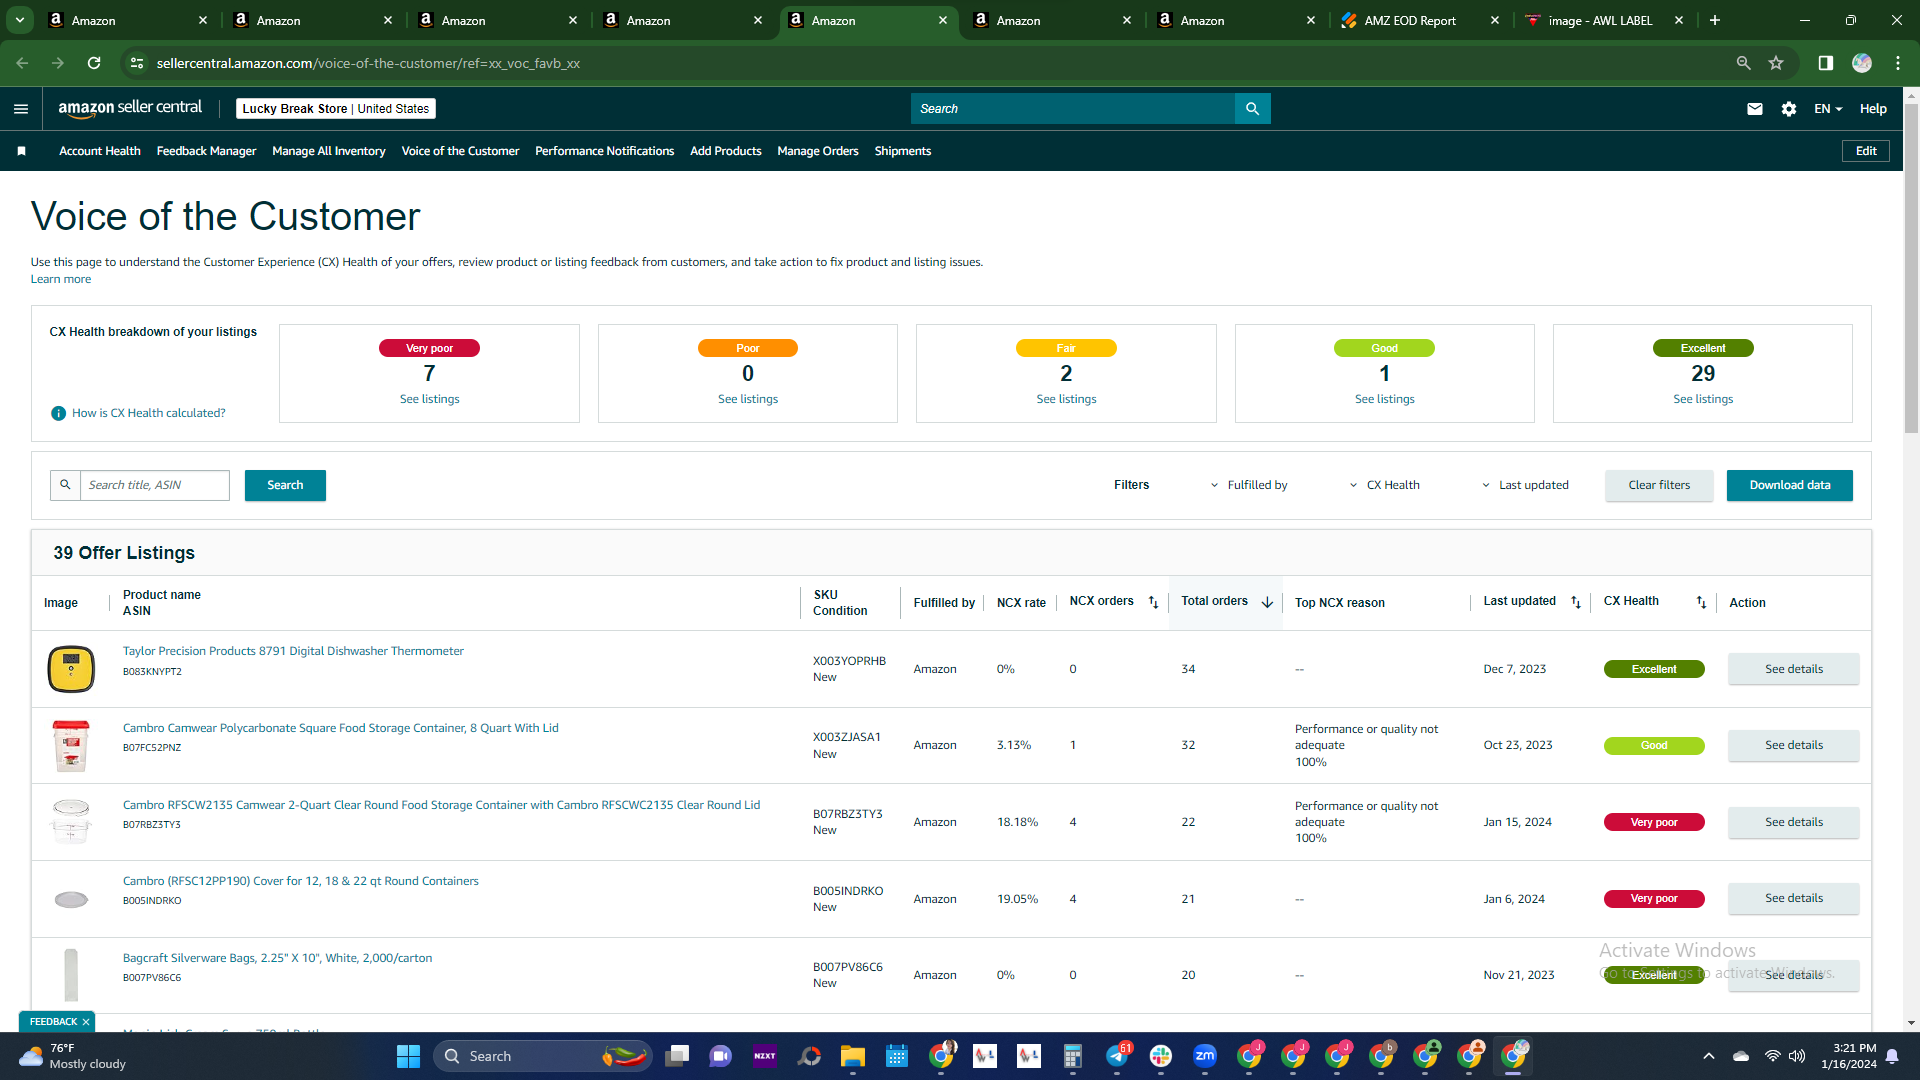Sort by NCX orders column arrows

tap(1153, 602)
